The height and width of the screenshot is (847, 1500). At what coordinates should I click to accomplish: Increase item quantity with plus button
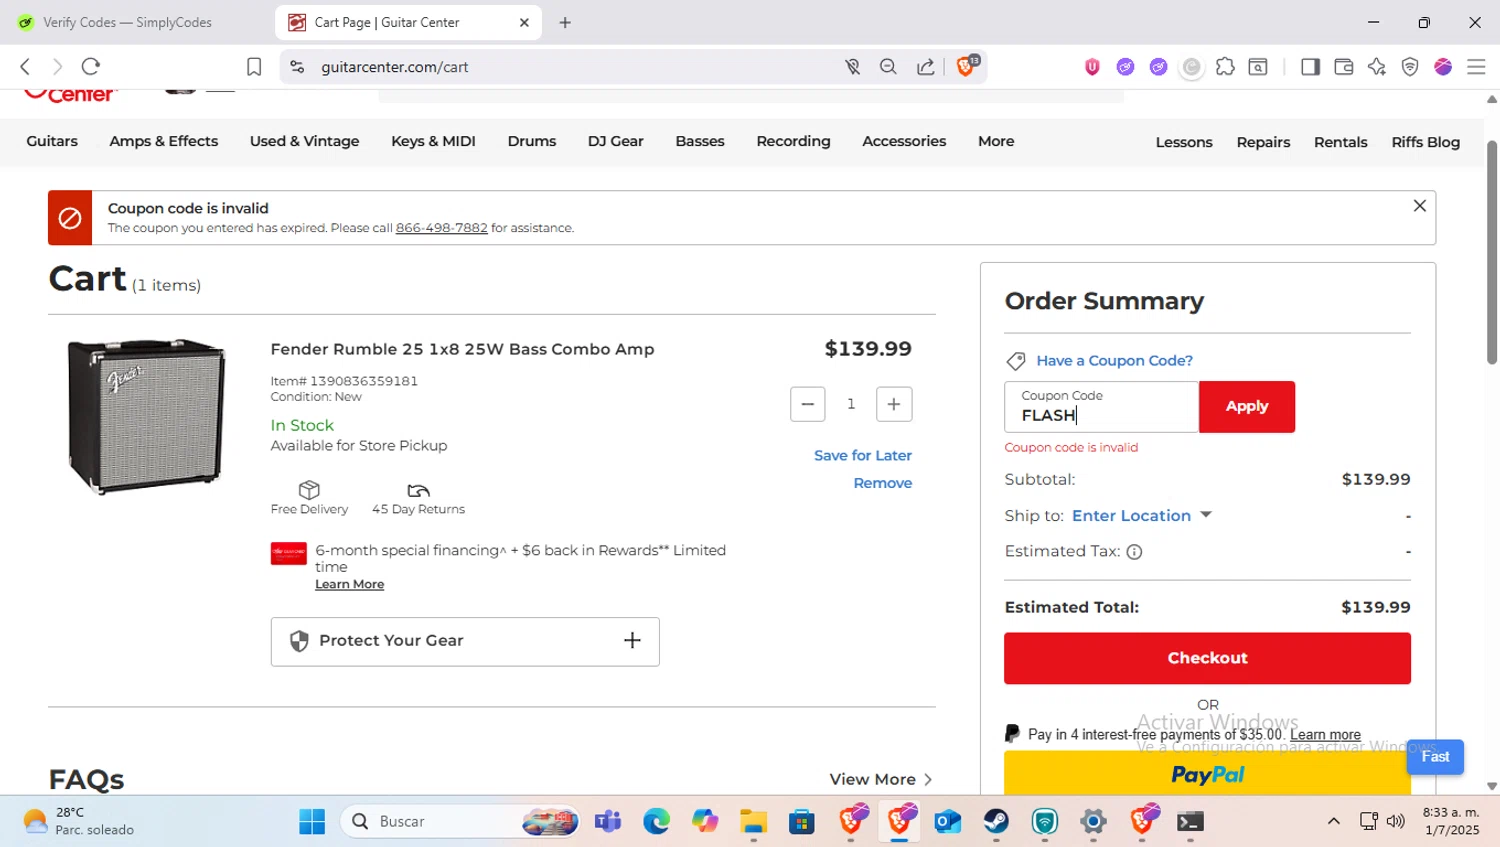894,404
